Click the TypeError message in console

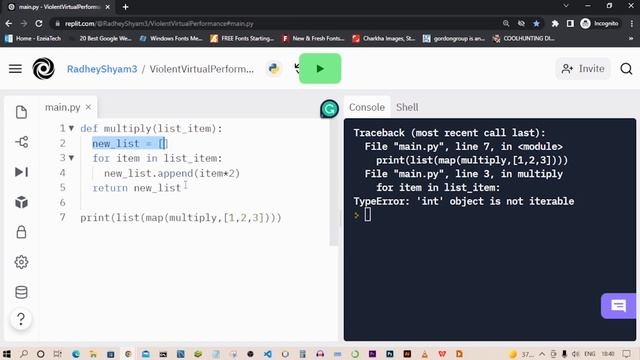tap(464, 201)
